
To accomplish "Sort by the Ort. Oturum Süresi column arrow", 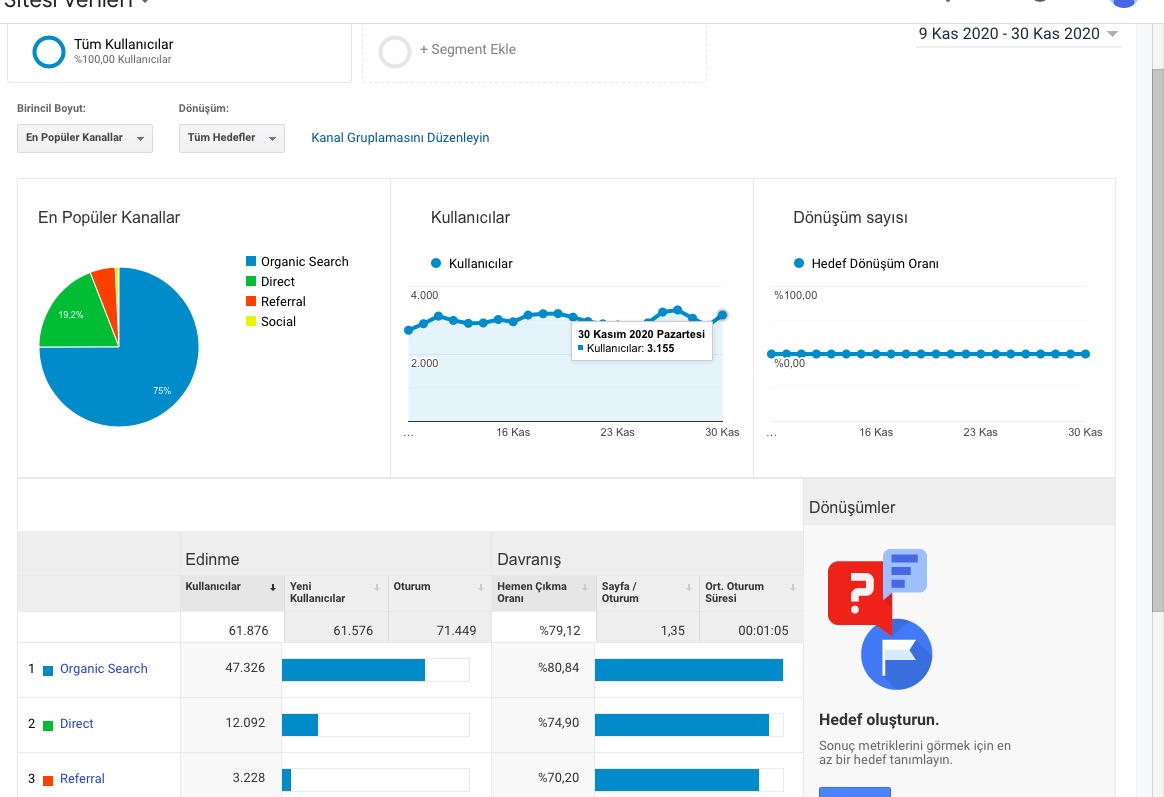I will [x=793, y=587].
